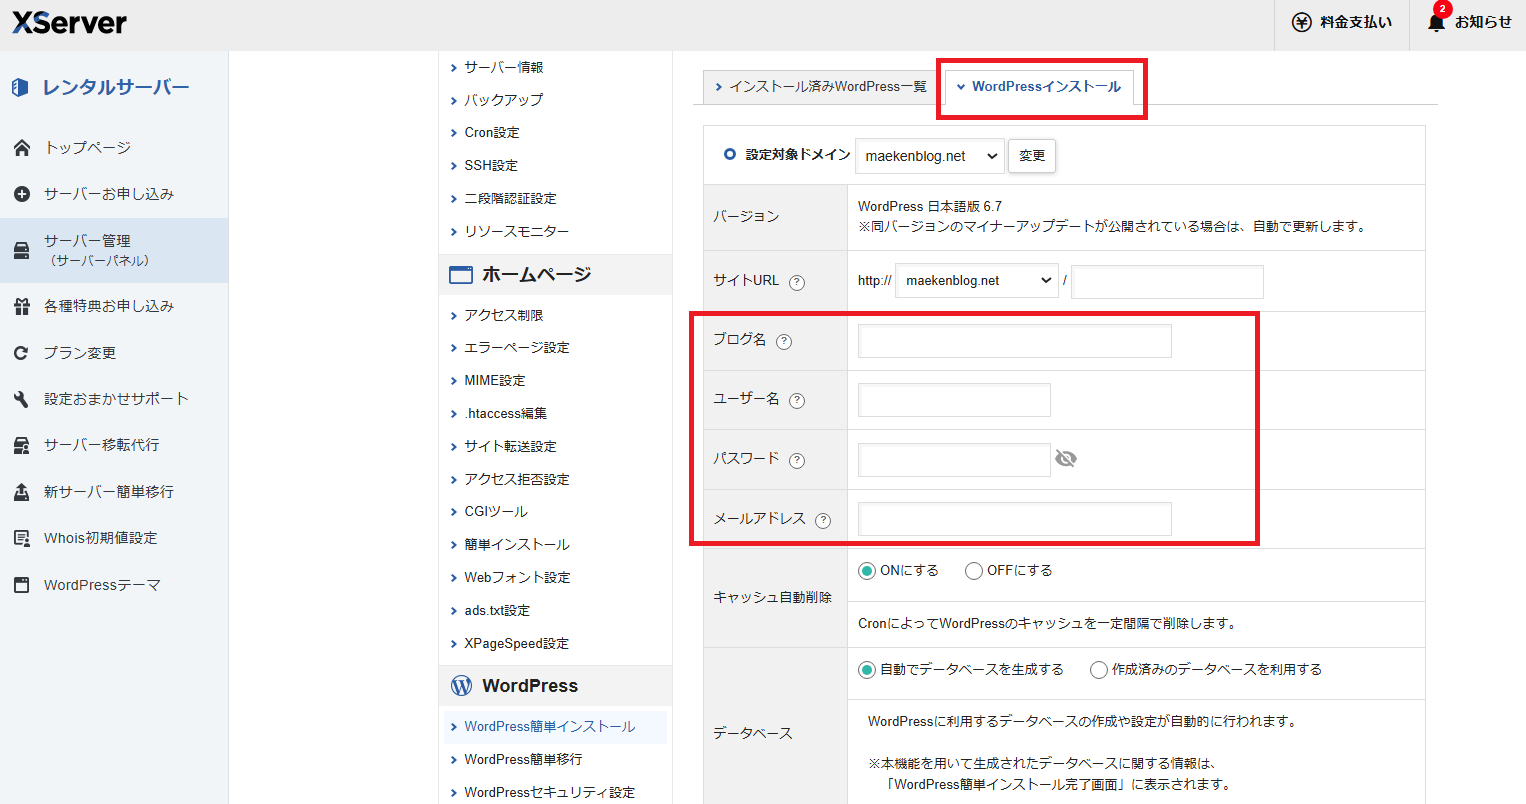This screenshot has width=1526, height=804.
Task: Open プラン変更 in the left menu
Action: click(80, 353)
